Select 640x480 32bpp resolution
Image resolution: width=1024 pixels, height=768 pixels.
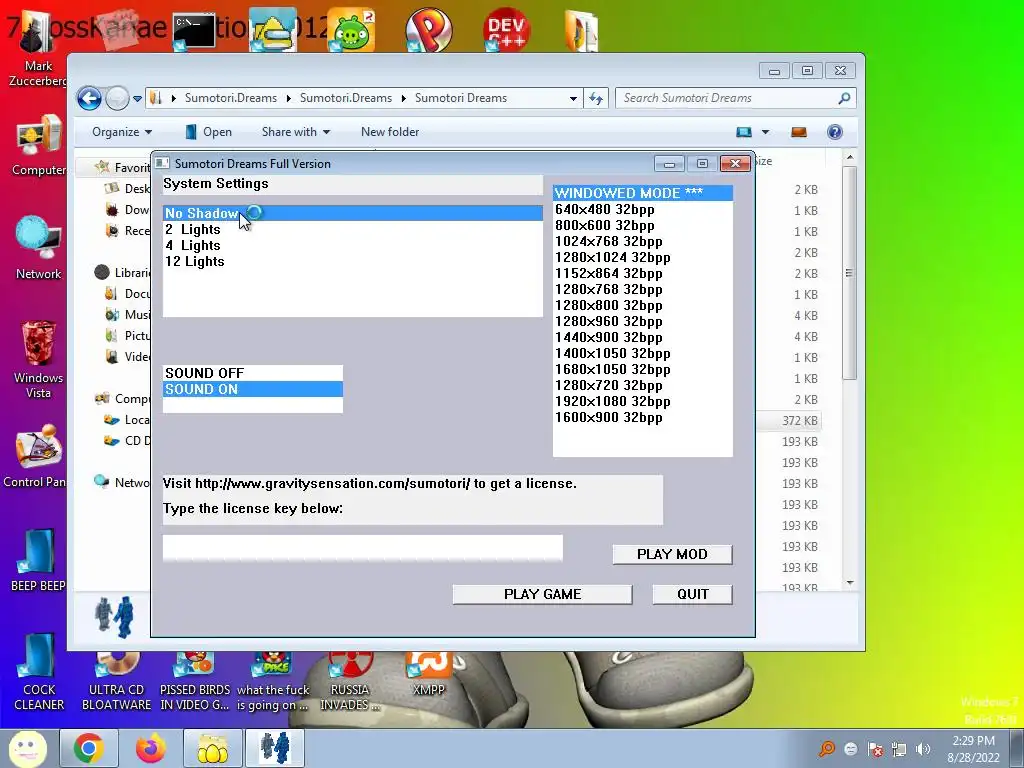pyautogui.click(x=643, y=210)
